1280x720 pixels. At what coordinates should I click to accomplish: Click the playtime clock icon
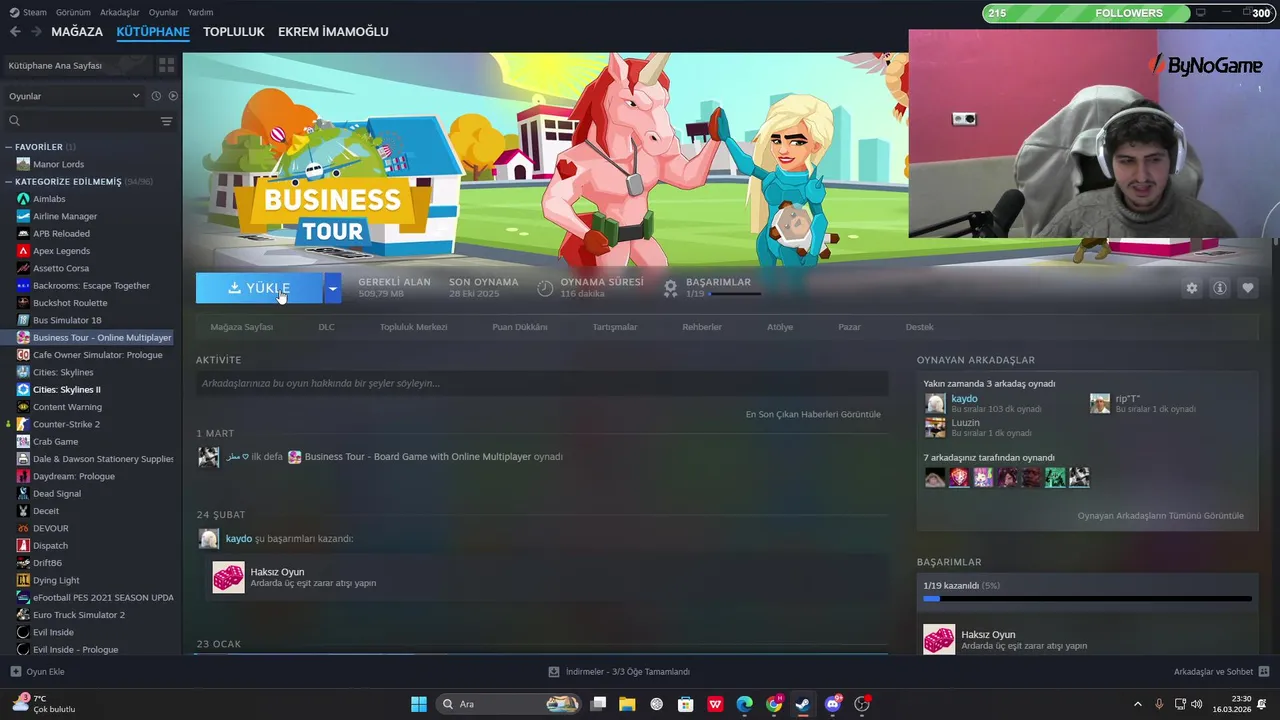point(545,288)
